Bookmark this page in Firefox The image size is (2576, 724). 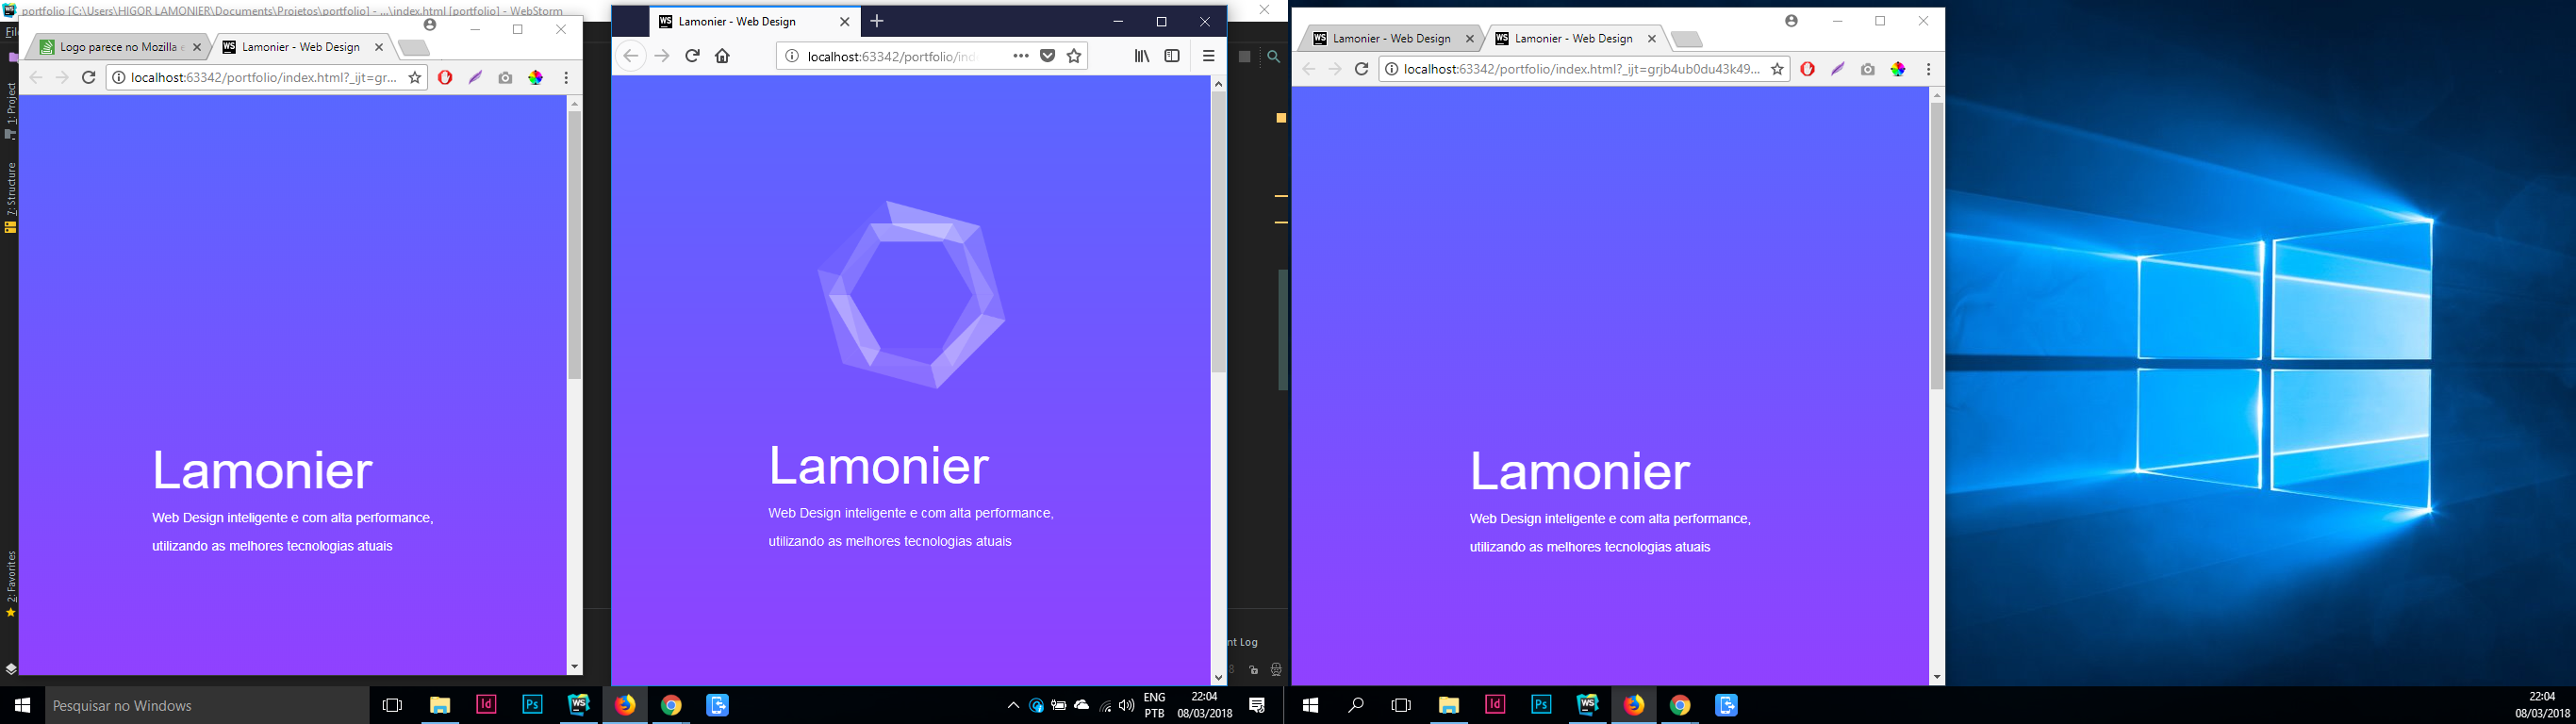click(1074, 56)
